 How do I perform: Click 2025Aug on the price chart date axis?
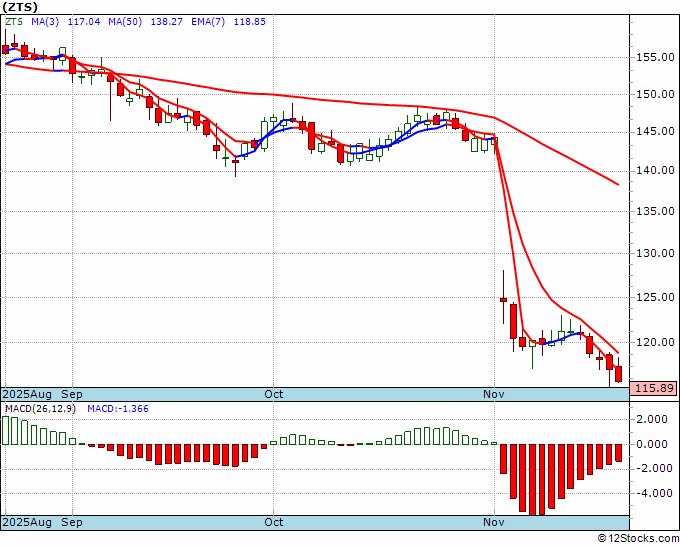(27, 394)
